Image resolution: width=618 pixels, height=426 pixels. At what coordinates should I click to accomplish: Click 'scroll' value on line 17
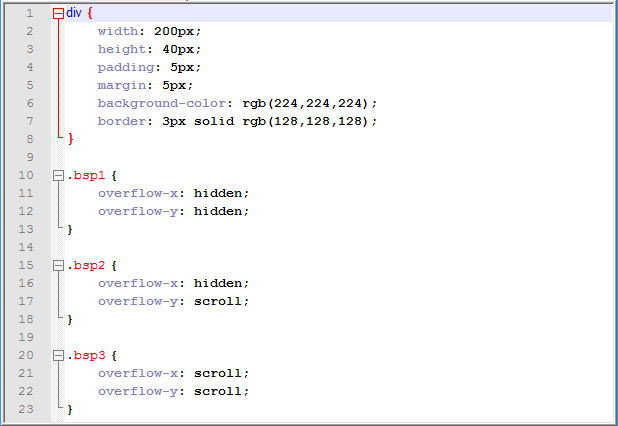[218, 301]
